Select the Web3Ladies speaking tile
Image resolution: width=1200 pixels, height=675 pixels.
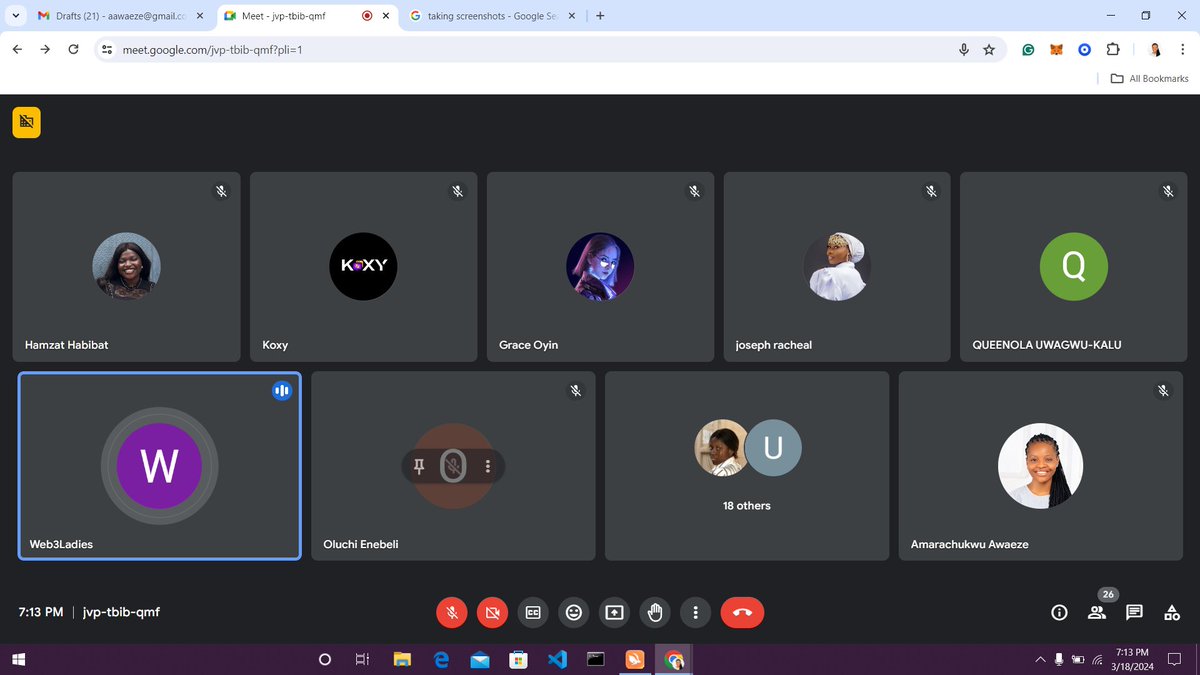pyautogui.click(x=160, y=466)
